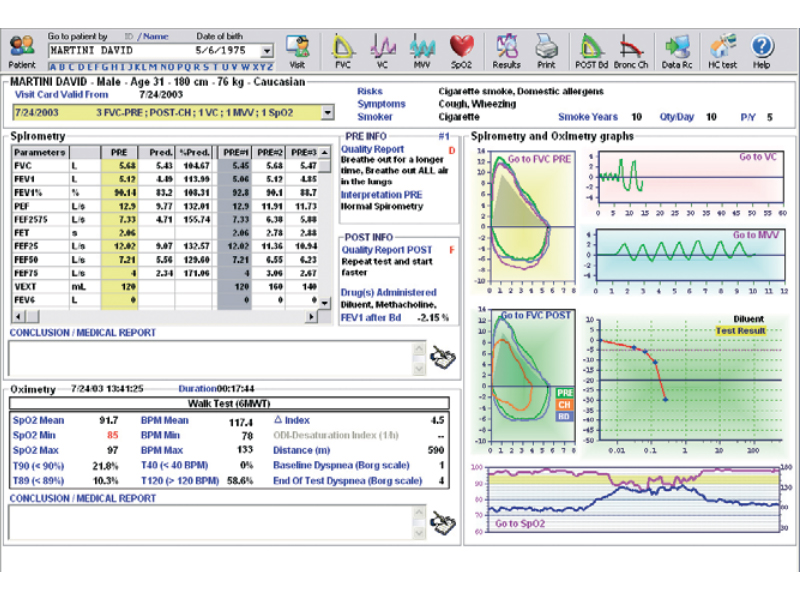This screenshot has height=600, width=800.
Task: Click the Drug(s) Administered link
Action: 388,292
